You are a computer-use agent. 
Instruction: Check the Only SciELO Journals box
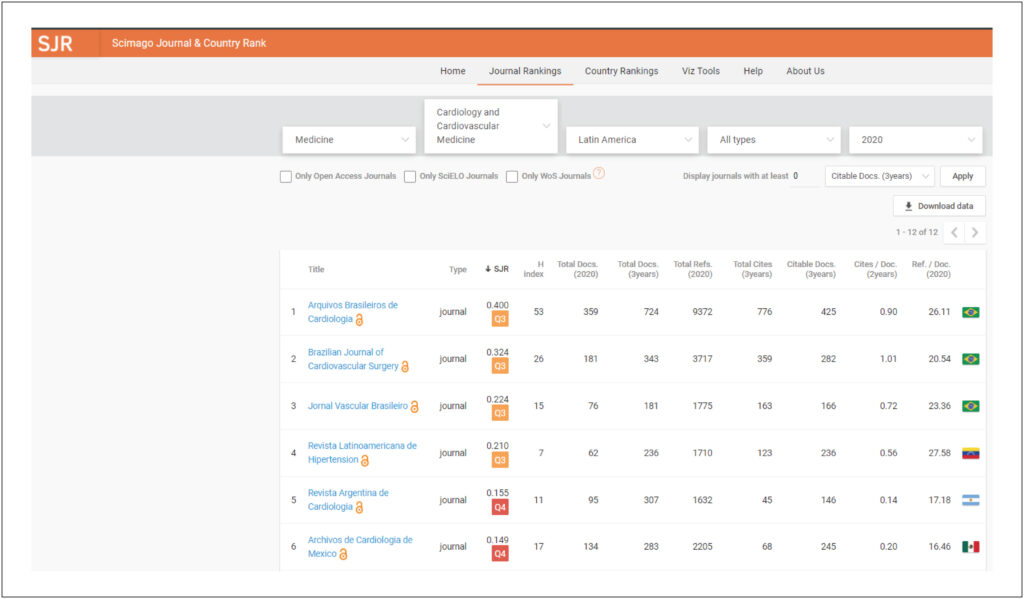409,176
